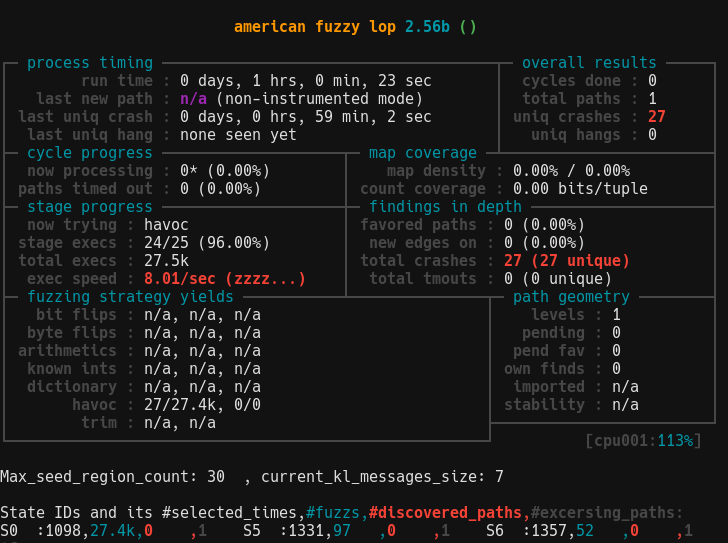Click the 'S5' state ID entry
728x543 pixels.
[252, 530]
